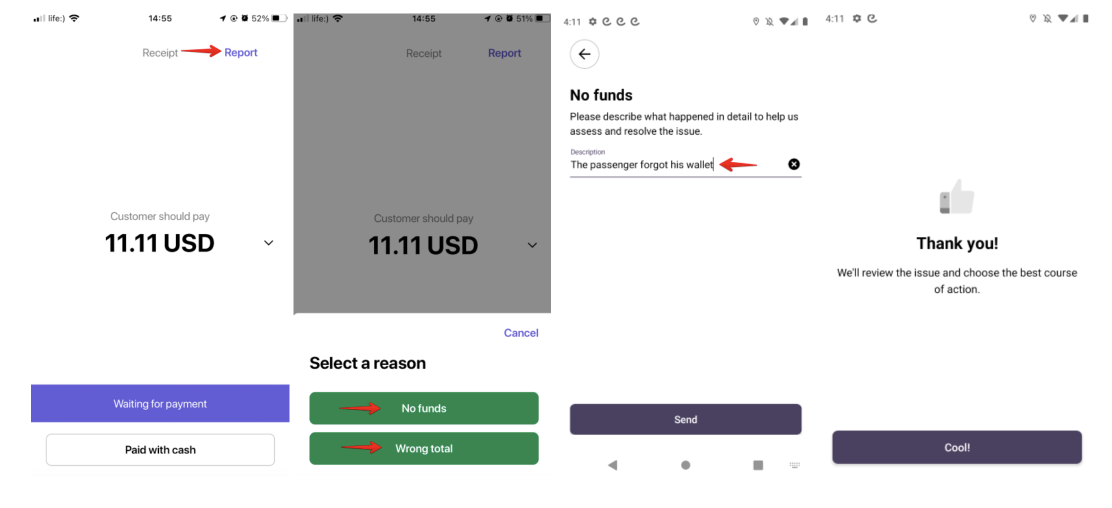This screenshot has width=1112, height=508.
Task: Select the No funds reason
Action: pyautogui.click(x=424, y=408)
